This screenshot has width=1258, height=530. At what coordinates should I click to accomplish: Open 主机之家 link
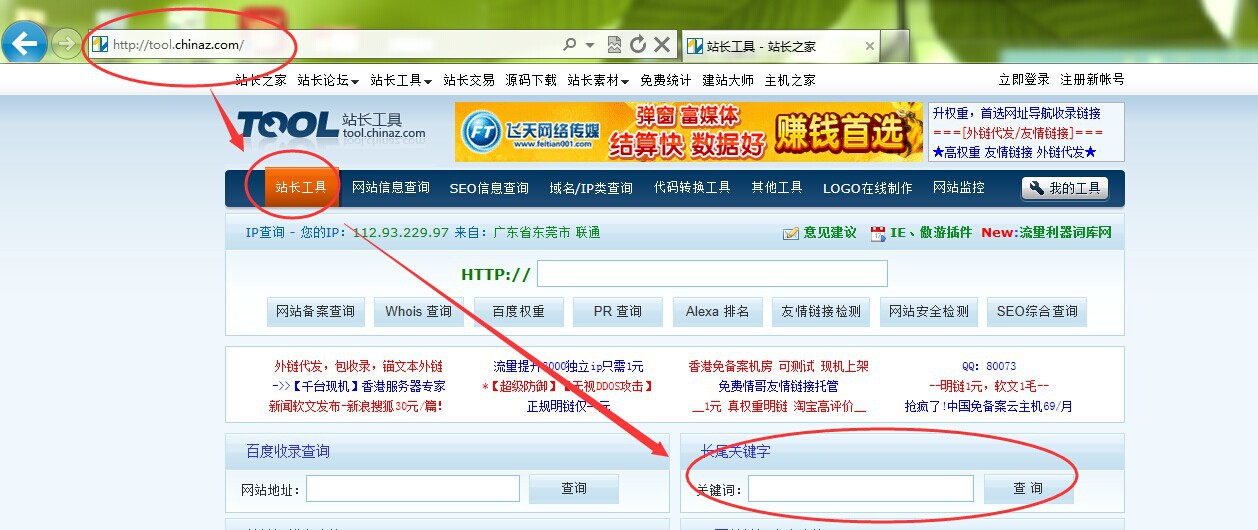pyautogui.click(x=790, y=80)
